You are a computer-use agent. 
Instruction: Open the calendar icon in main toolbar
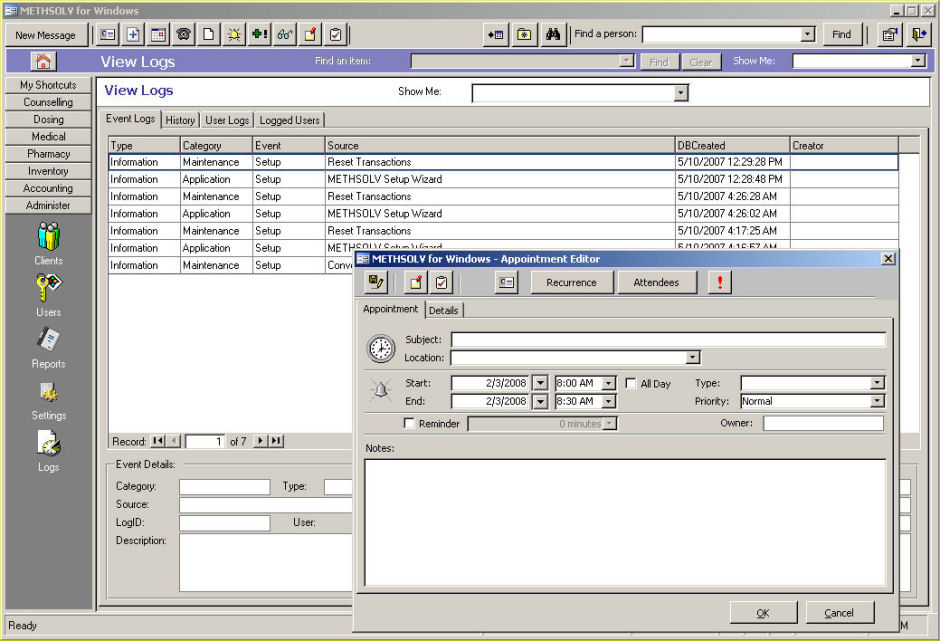[158, 35]
